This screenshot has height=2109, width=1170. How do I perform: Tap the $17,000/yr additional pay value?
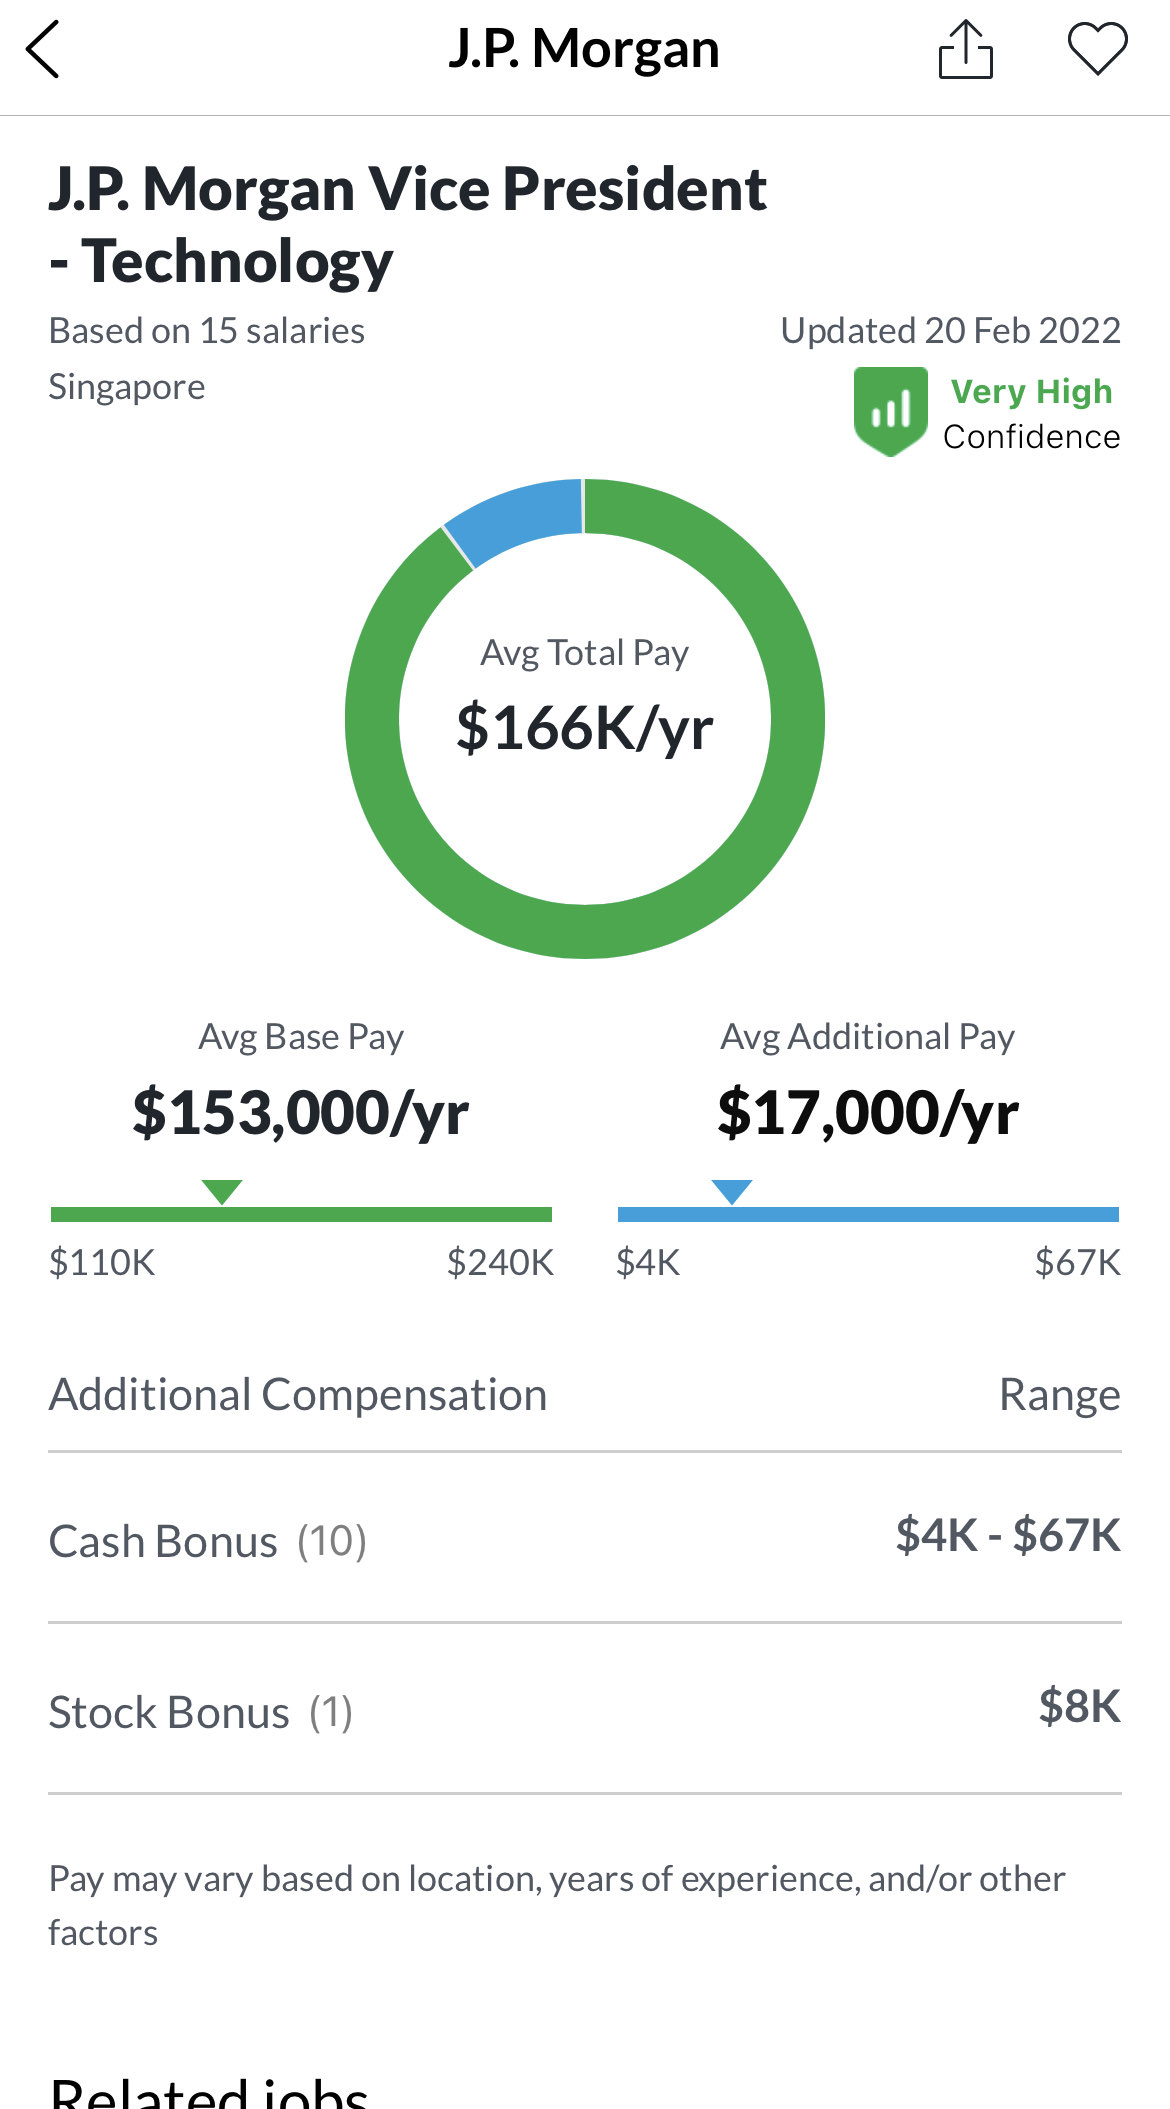point(868,1112)
